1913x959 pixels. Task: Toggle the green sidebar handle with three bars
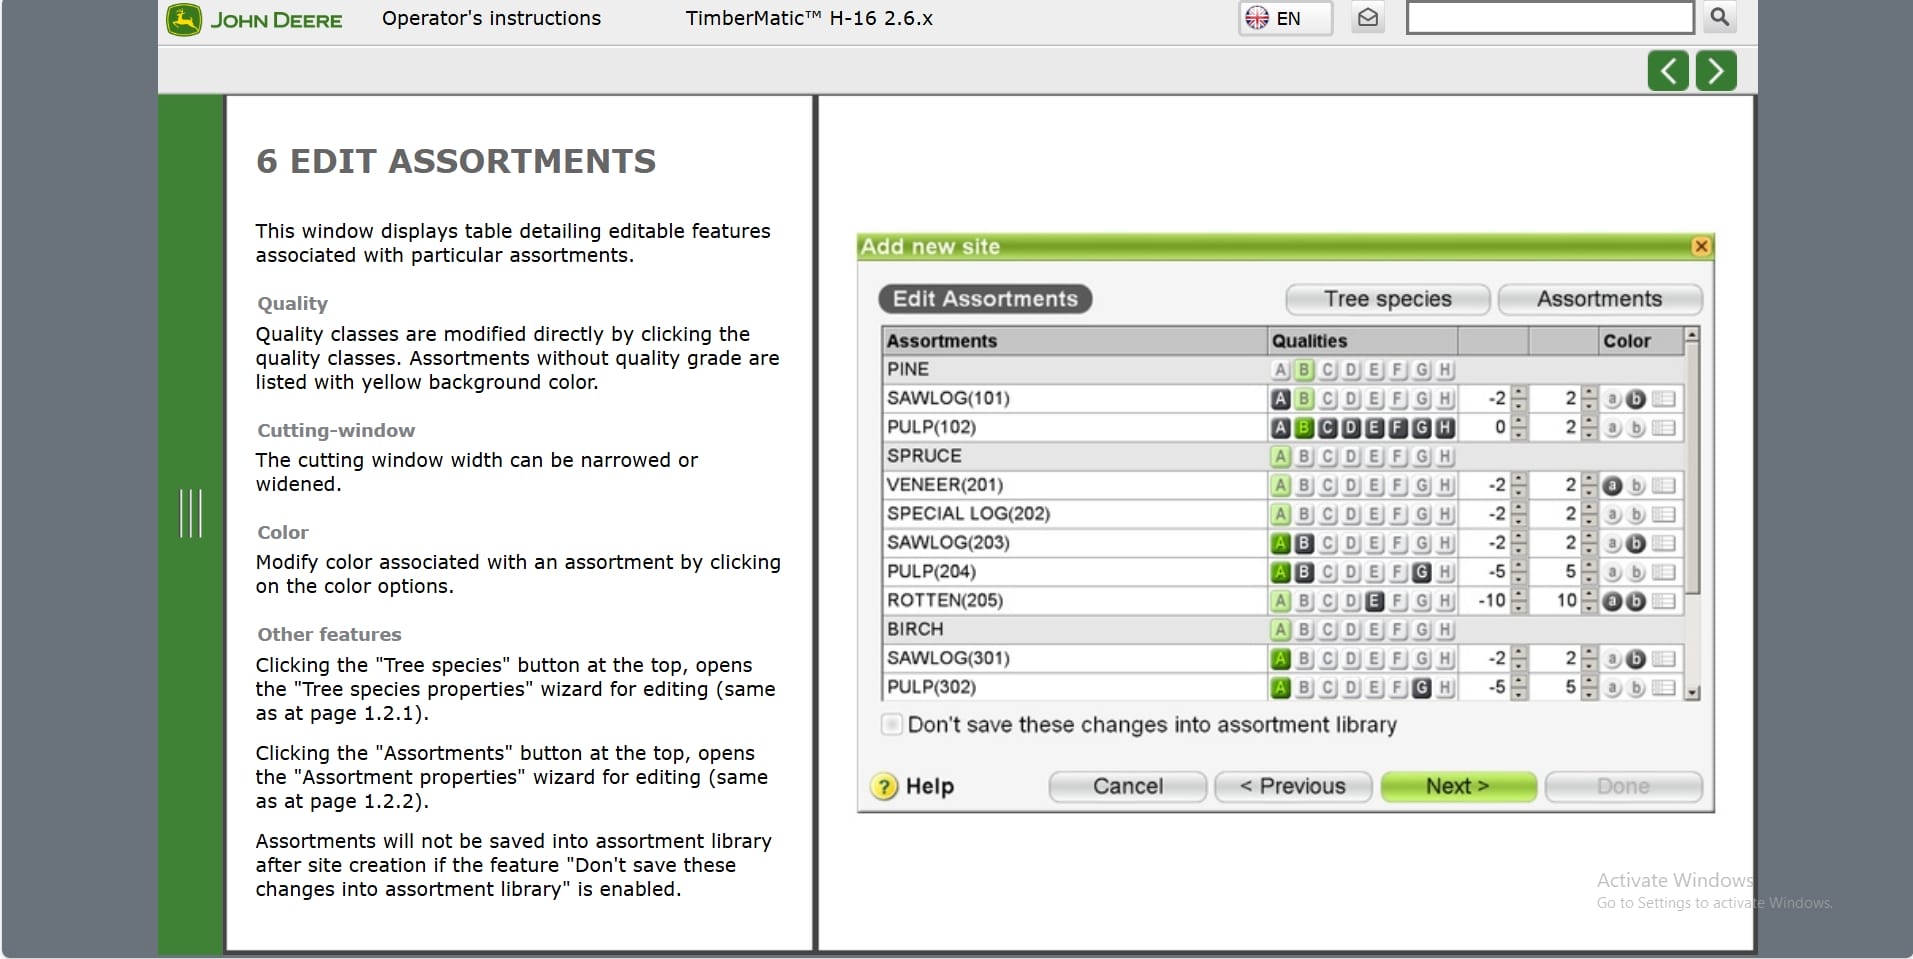click(190, 513)
